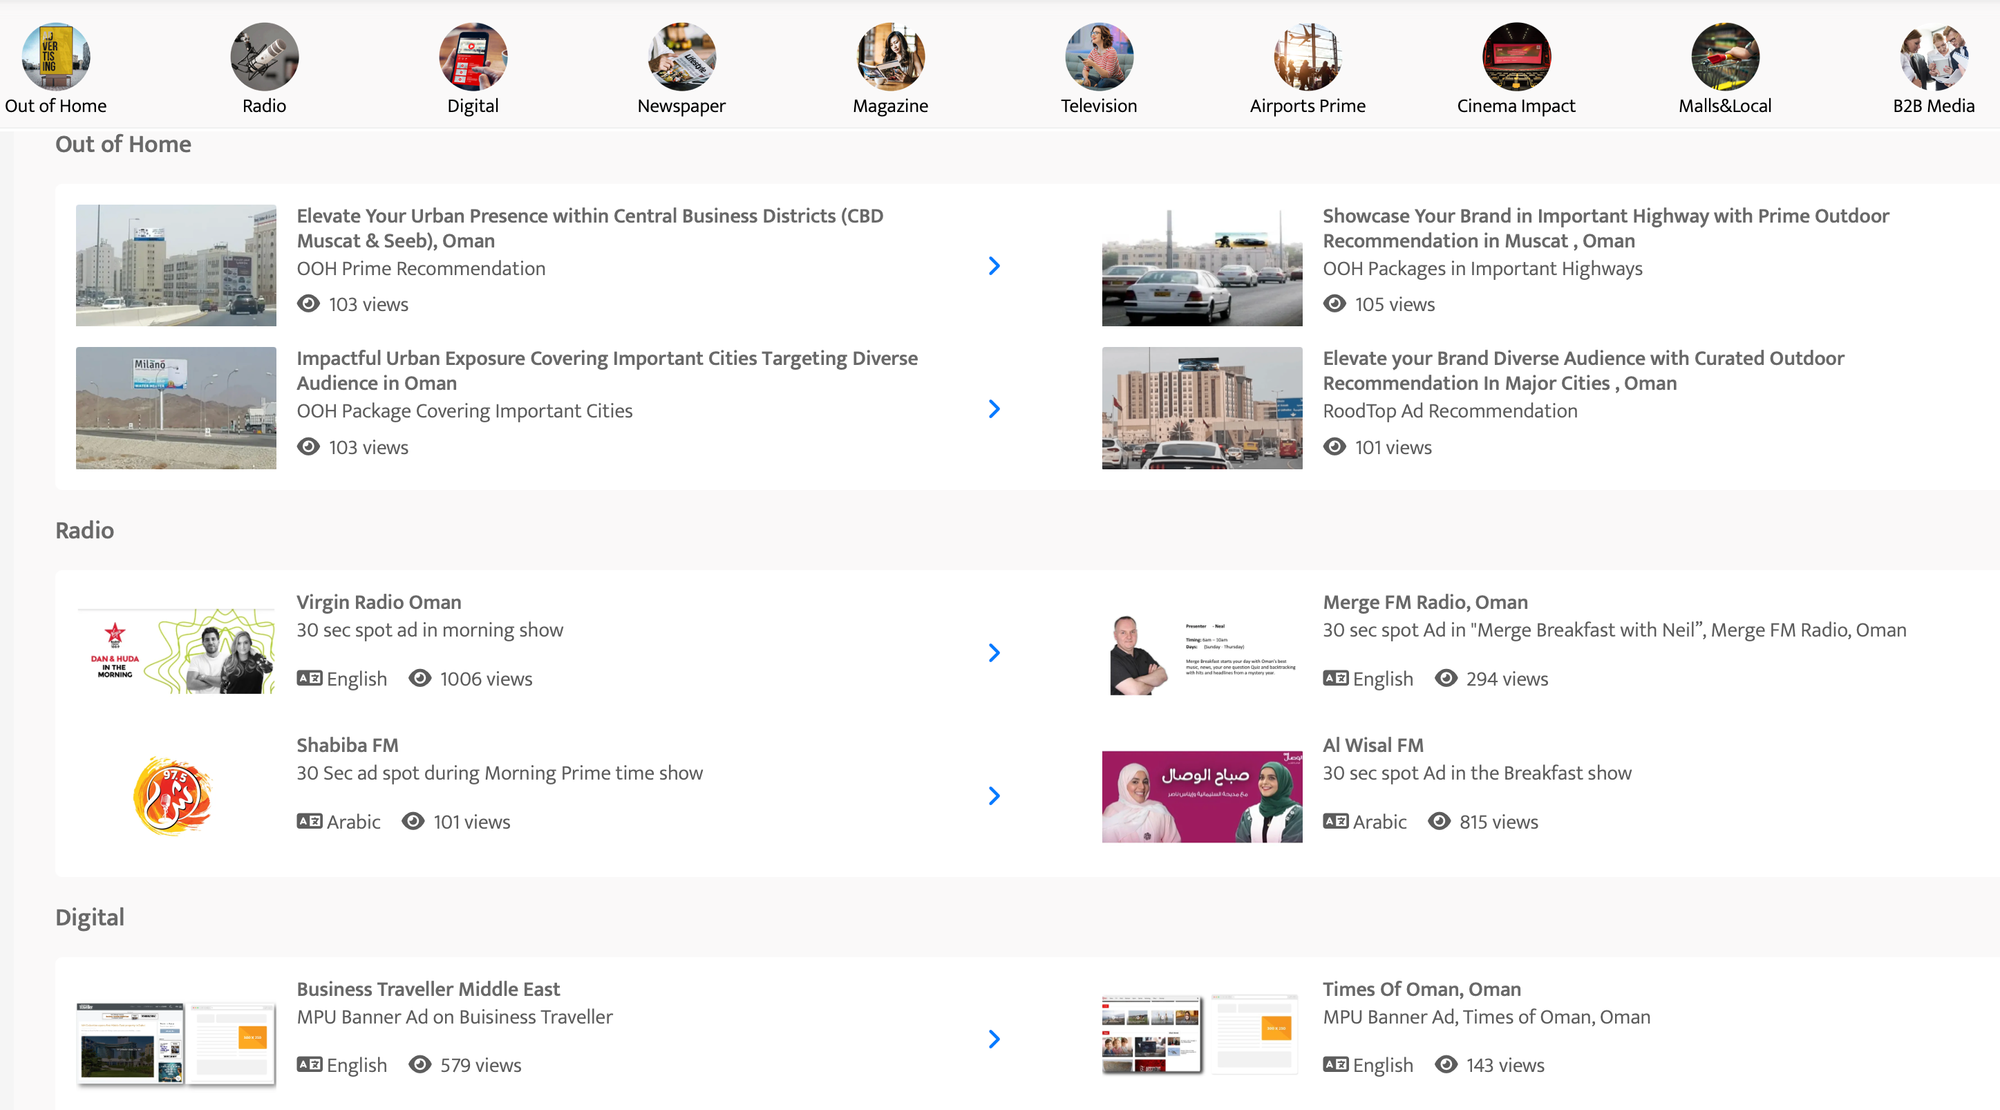The height and width of the screenshot is (1110, 2000).
Task: Open the Central Business Districts billboard thumbnail
Action: 176,265
